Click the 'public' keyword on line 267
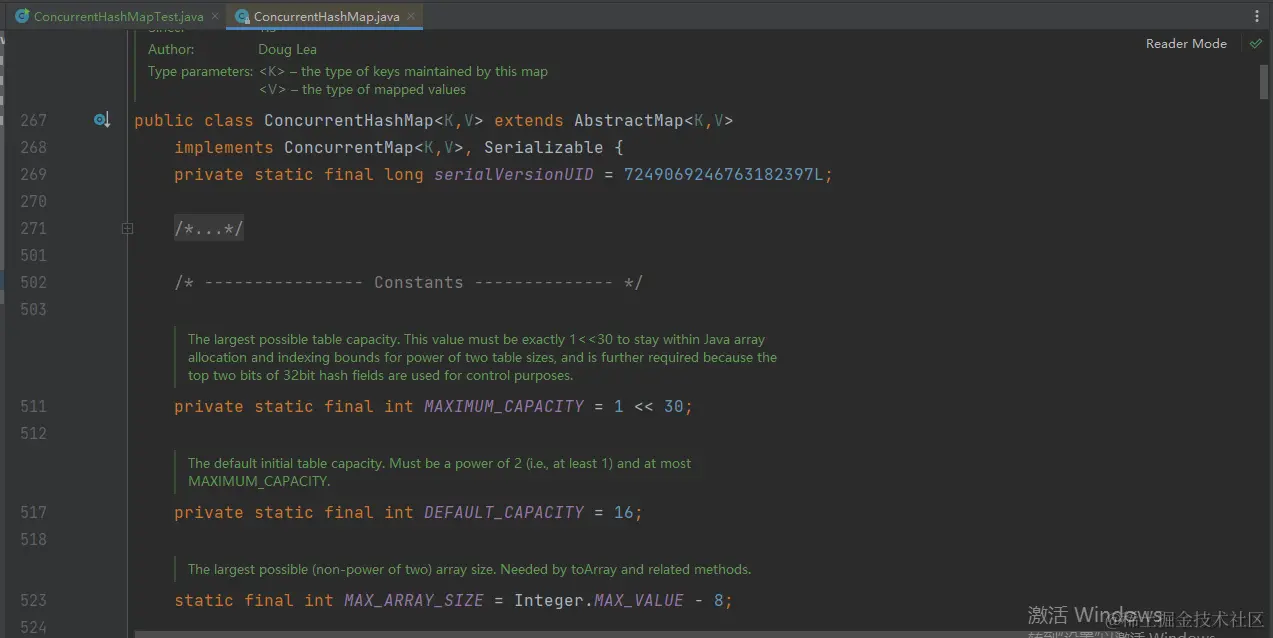Image resolution: width=1273 pixels, height=638 pixels. pos(164,120)
